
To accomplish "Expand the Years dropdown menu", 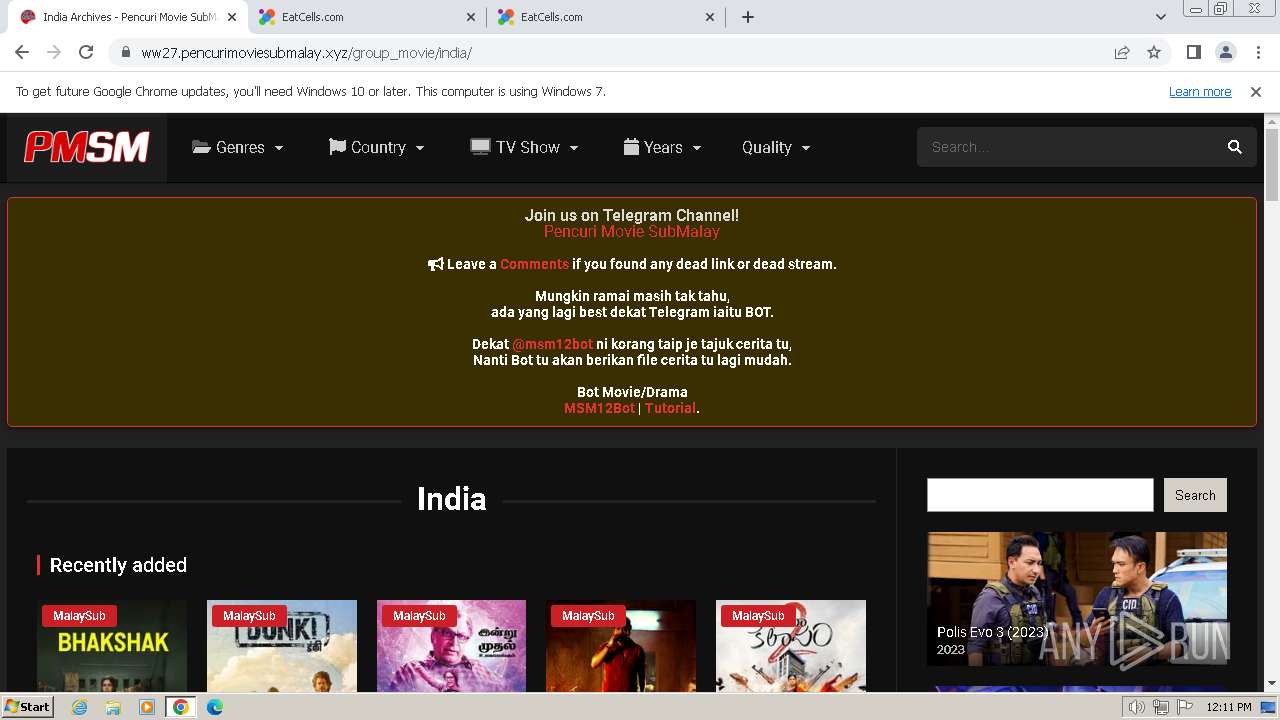I will [x=662, y=147].
